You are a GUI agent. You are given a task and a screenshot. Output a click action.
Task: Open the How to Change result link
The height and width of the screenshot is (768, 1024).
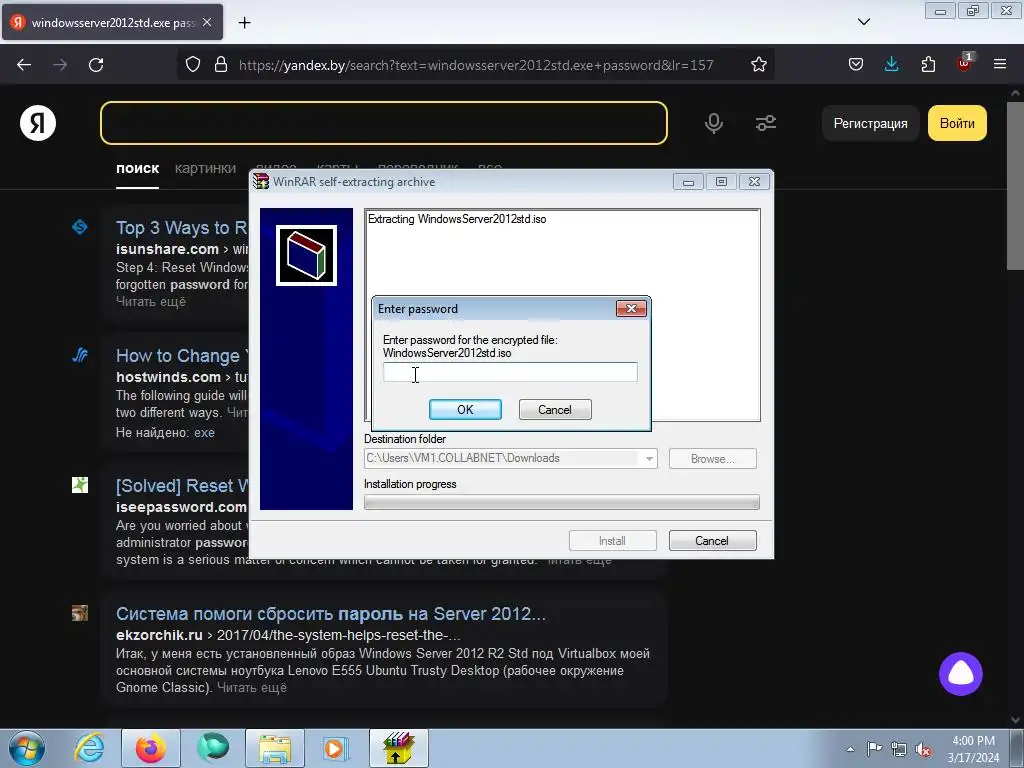point(182,356)
